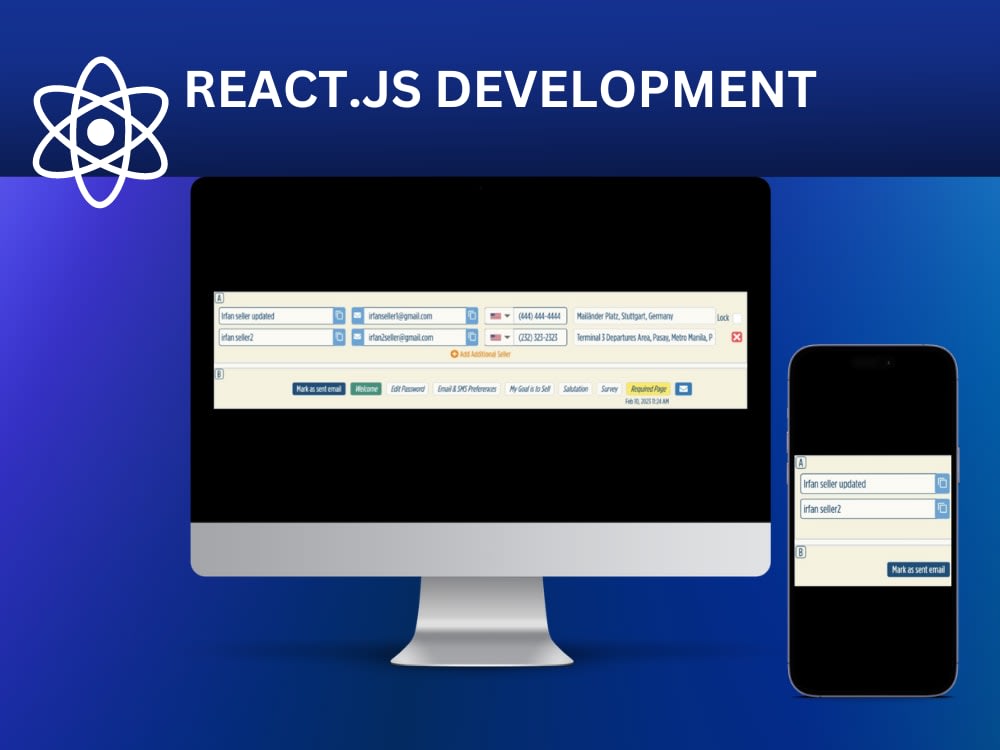Click mail icon before irfanseller1@gmail.com

358,316
